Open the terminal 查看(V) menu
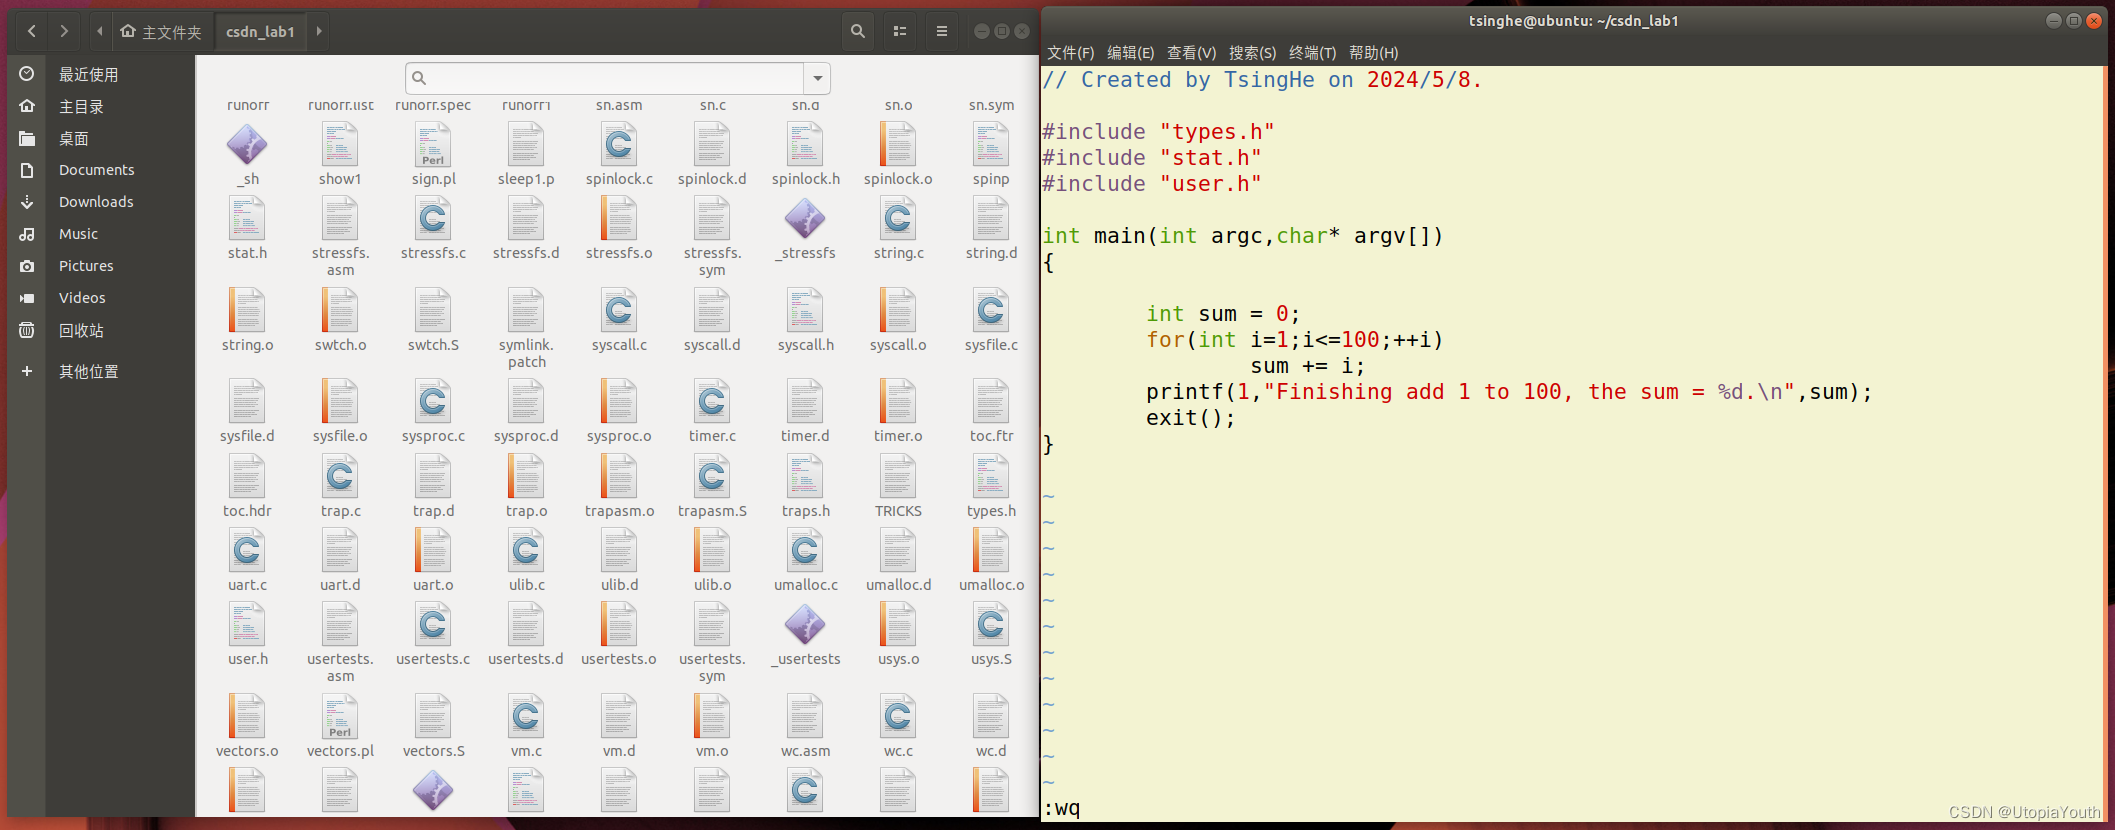 [1191, 52]
